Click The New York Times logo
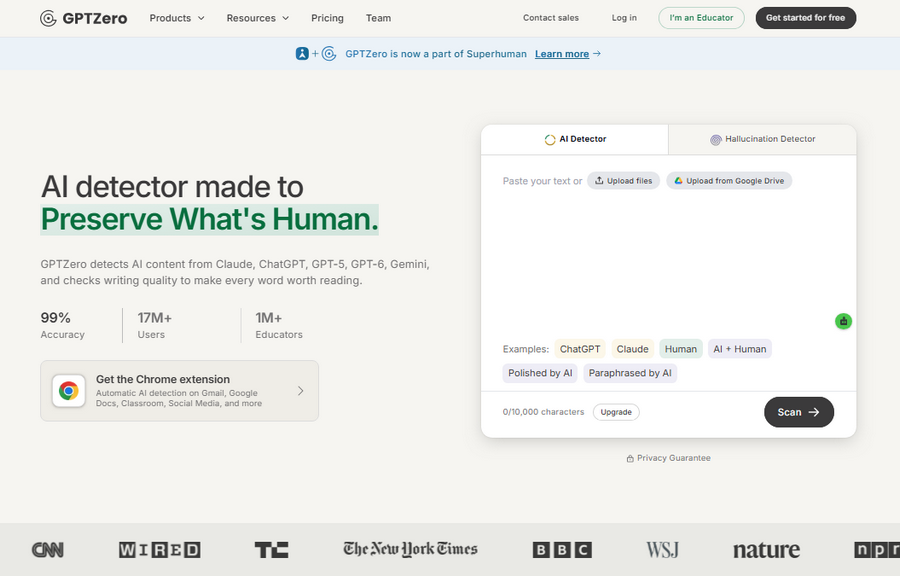The width and height of the screenshot is (900, 576). tap(410, 549)
